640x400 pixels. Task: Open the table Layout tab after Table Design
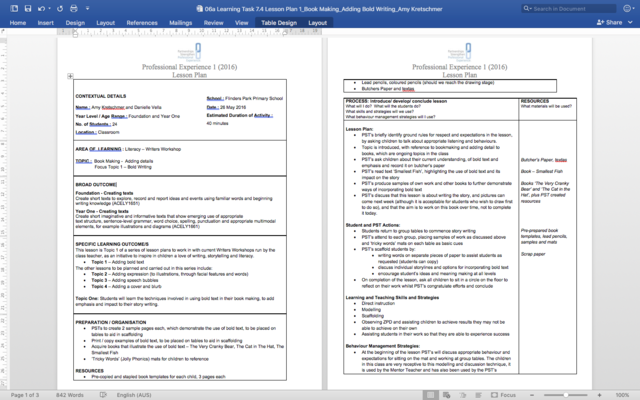(318, 23)
